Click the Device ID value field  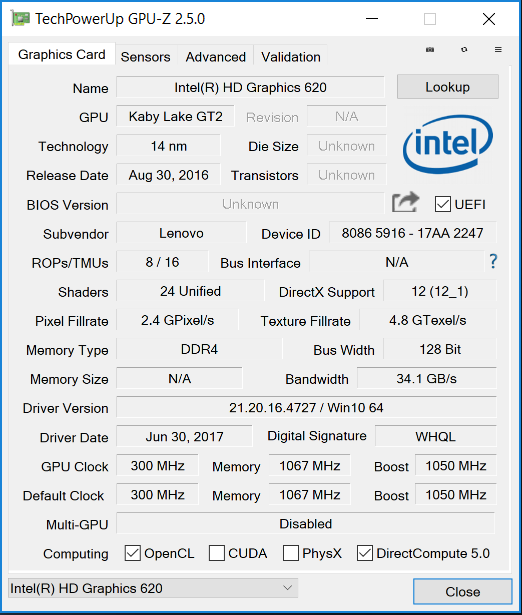click(x=413, y=233)
